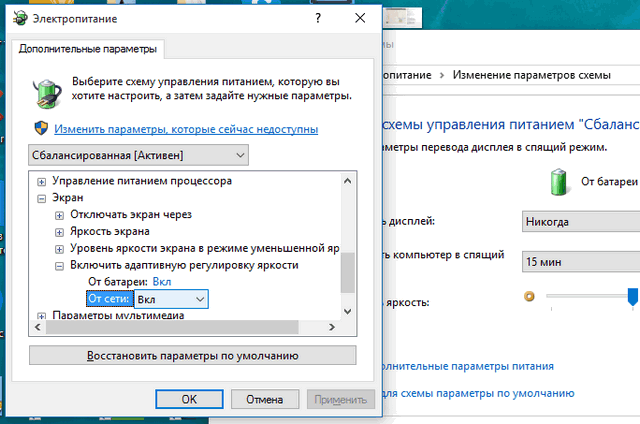This screenshot has height=424, width=640.
Task: Click the help question mark button
Action: (318, 18)
